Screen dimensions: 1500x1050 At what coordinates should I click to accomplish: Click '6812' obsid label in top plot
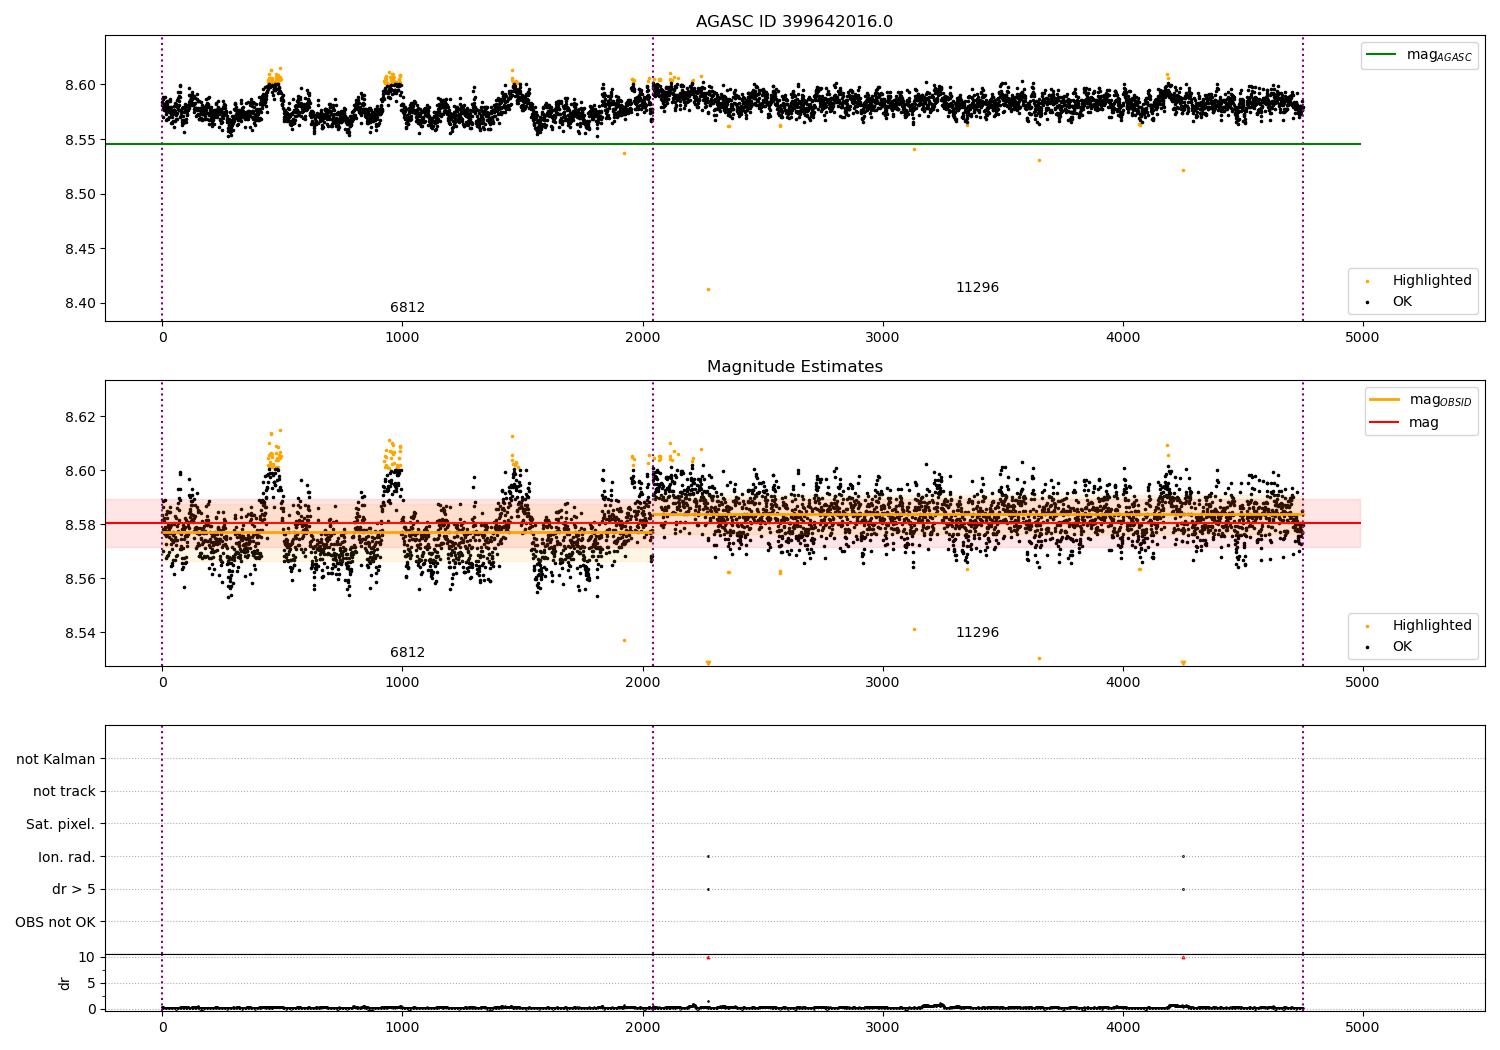(x=407, y=308)
